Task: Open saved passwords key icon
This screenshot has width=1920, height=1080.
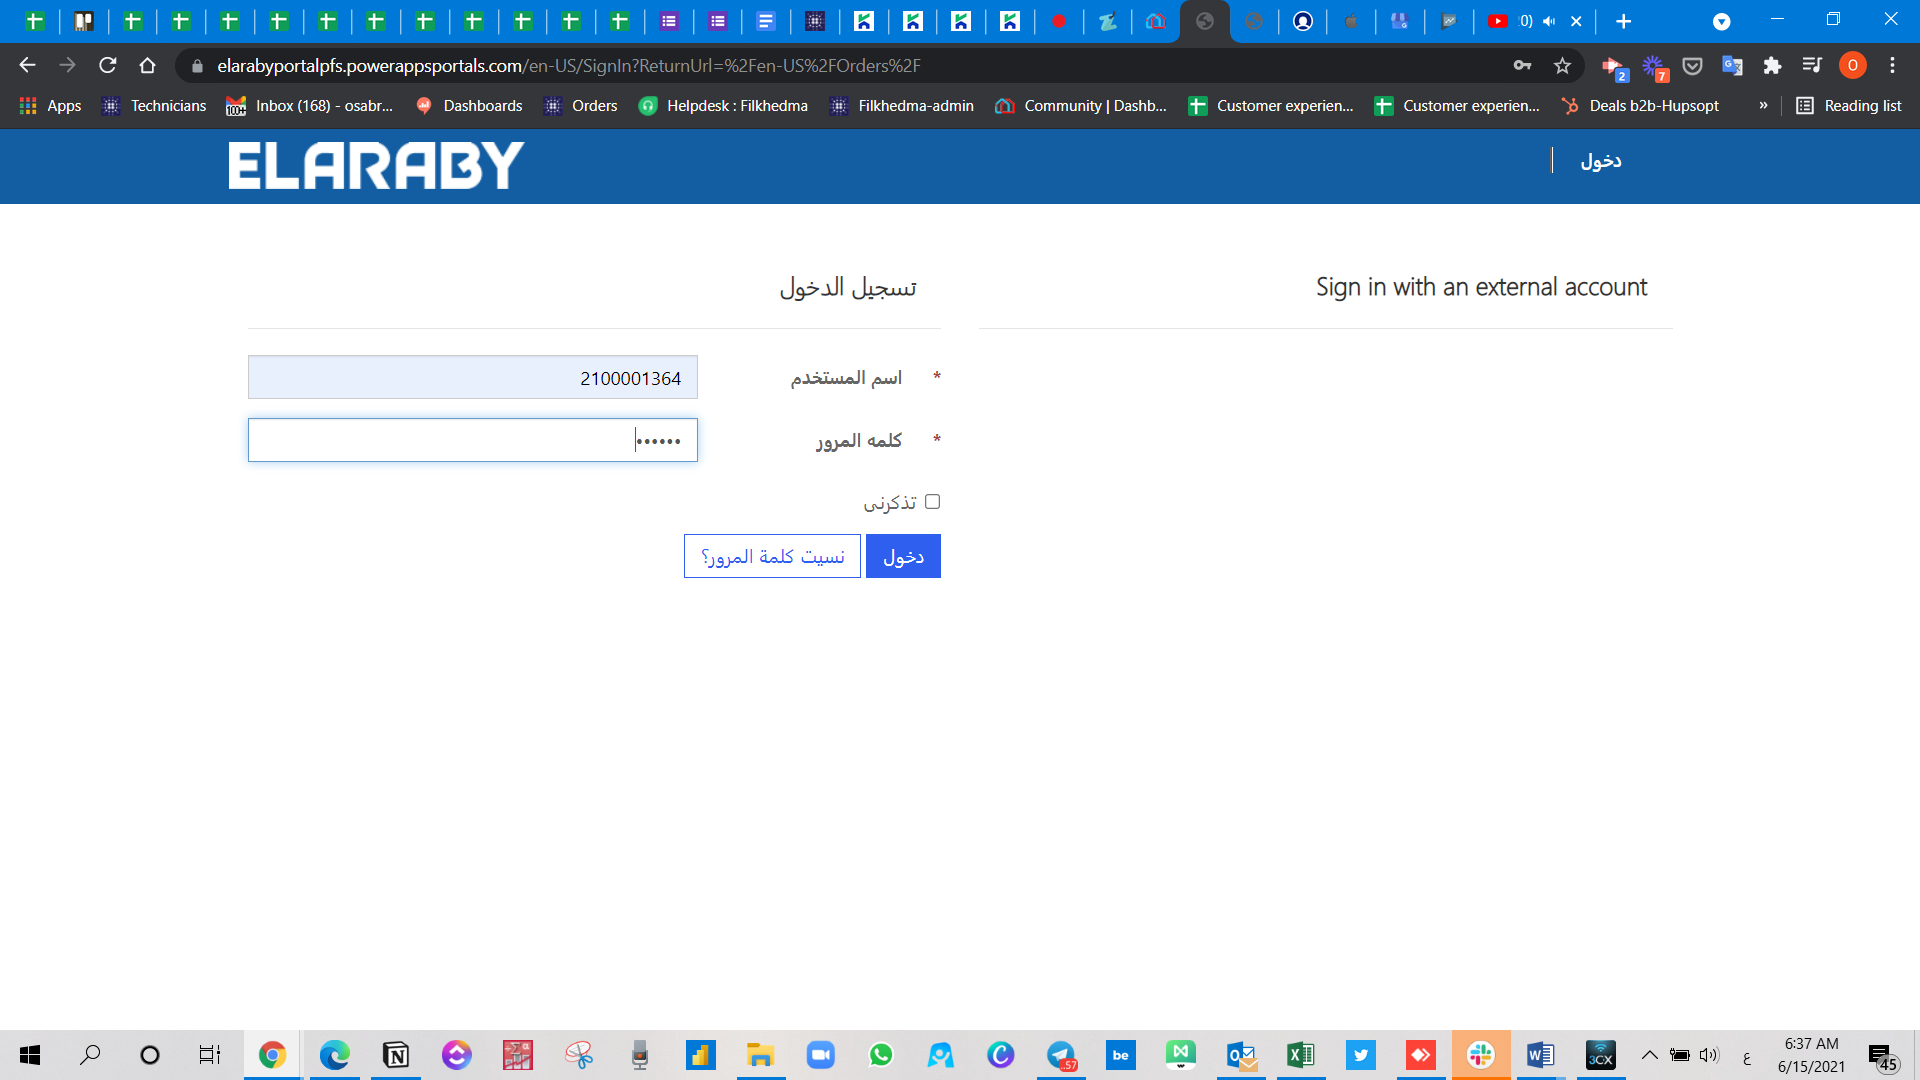Action: pyautogui.click(x=1522, y=66)
